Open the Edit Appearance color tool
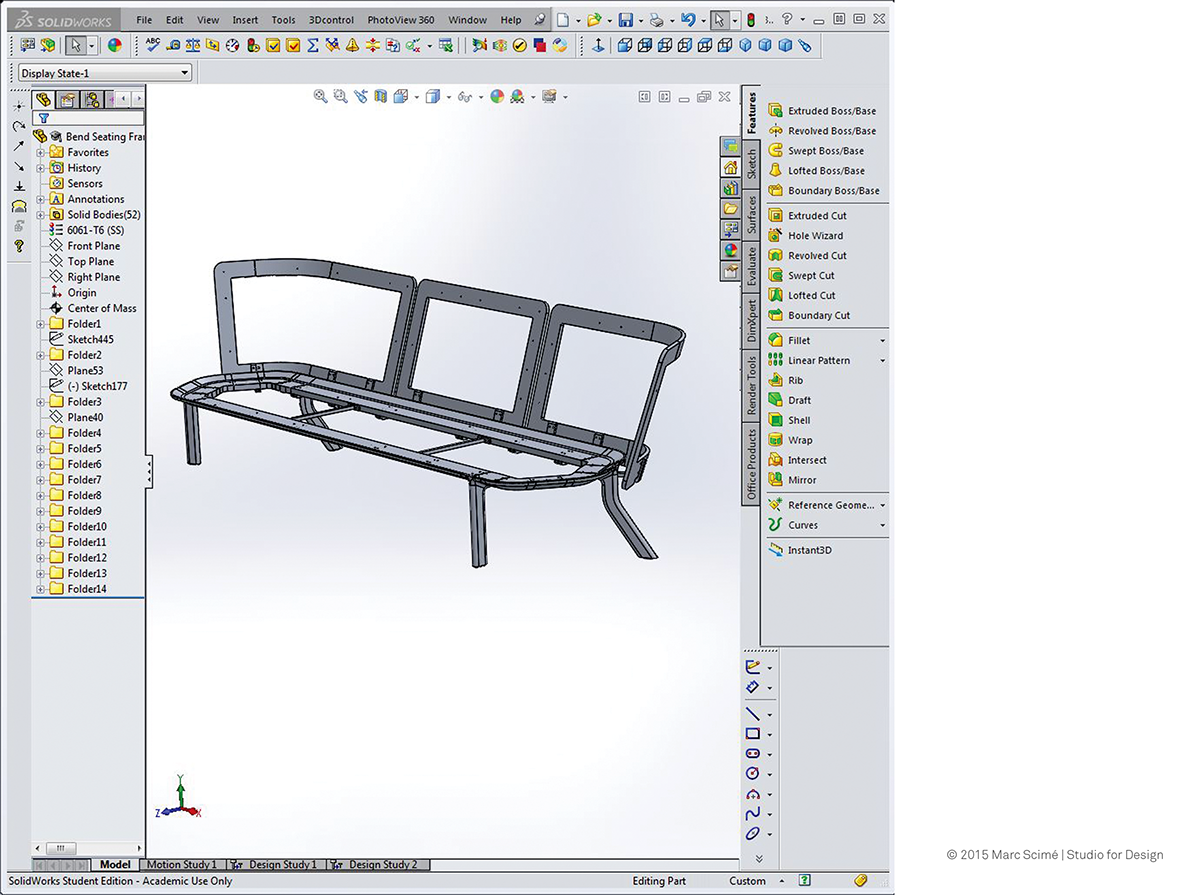 (x=497, y=96)
